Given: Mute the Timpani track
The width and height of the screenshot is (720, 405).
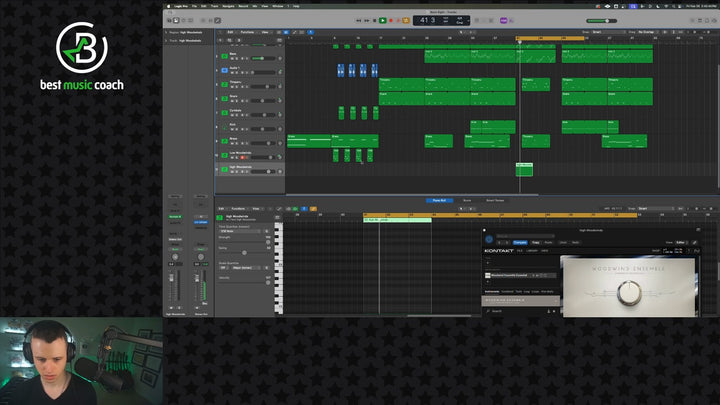Looking at the screenshot, I should (232, 87).
